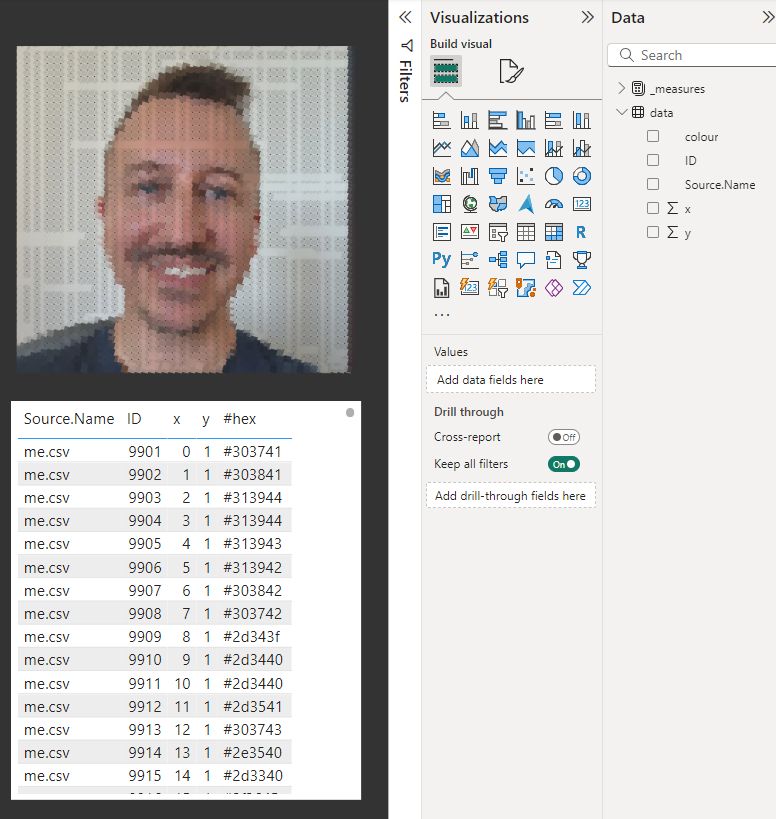Select the Key influencers visual
Screen dimensions: 776x819
(469, 259)
